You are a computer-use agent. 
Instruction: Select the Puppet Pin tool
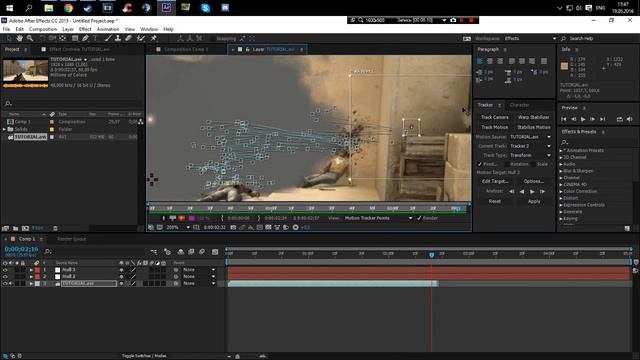coord(154,38)
